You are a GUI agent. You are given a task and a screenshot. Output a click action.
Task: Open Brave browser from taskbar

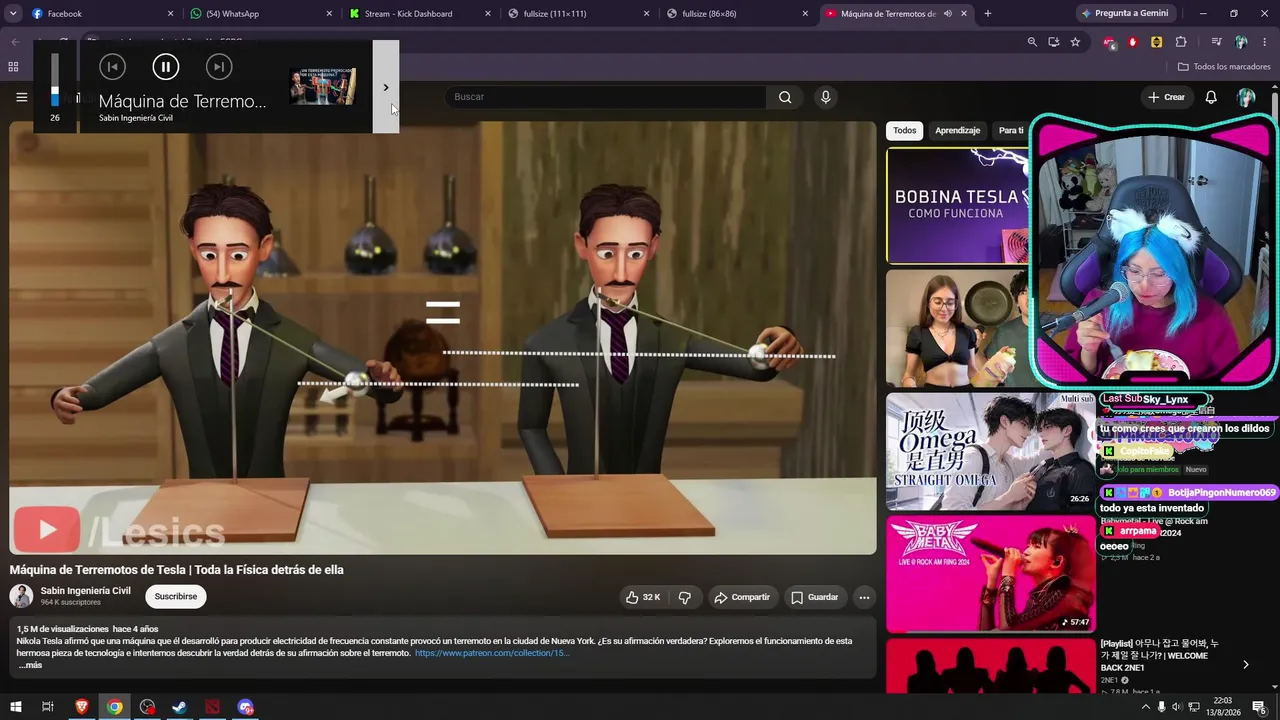click(82, 707)
